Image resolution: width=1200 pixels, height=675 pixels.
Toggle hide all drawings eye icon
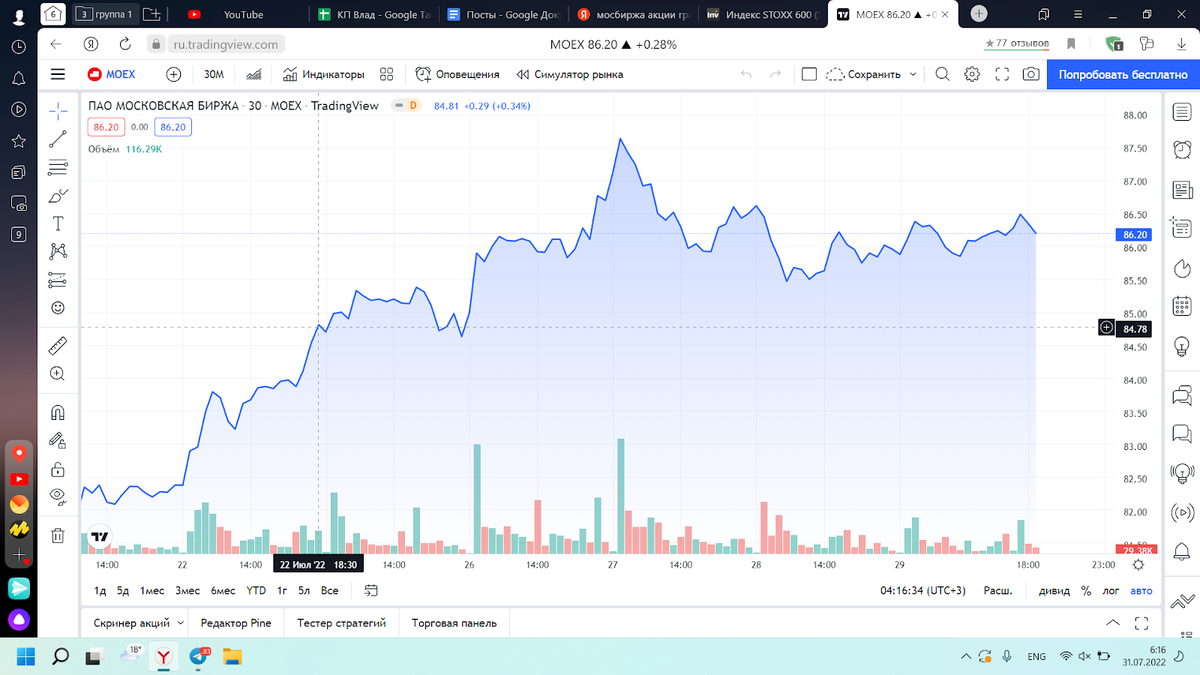58,496
